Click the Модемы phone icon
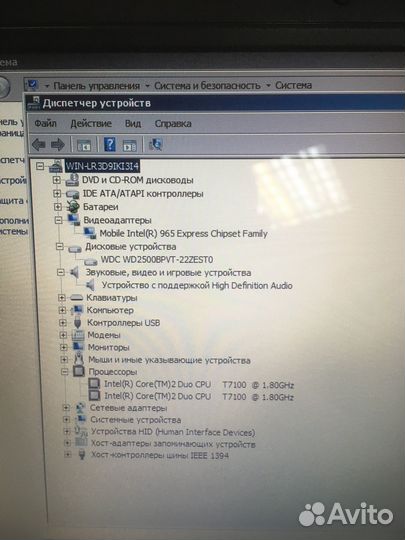Screen dimensions: 405x540 [x=78, y=335]
